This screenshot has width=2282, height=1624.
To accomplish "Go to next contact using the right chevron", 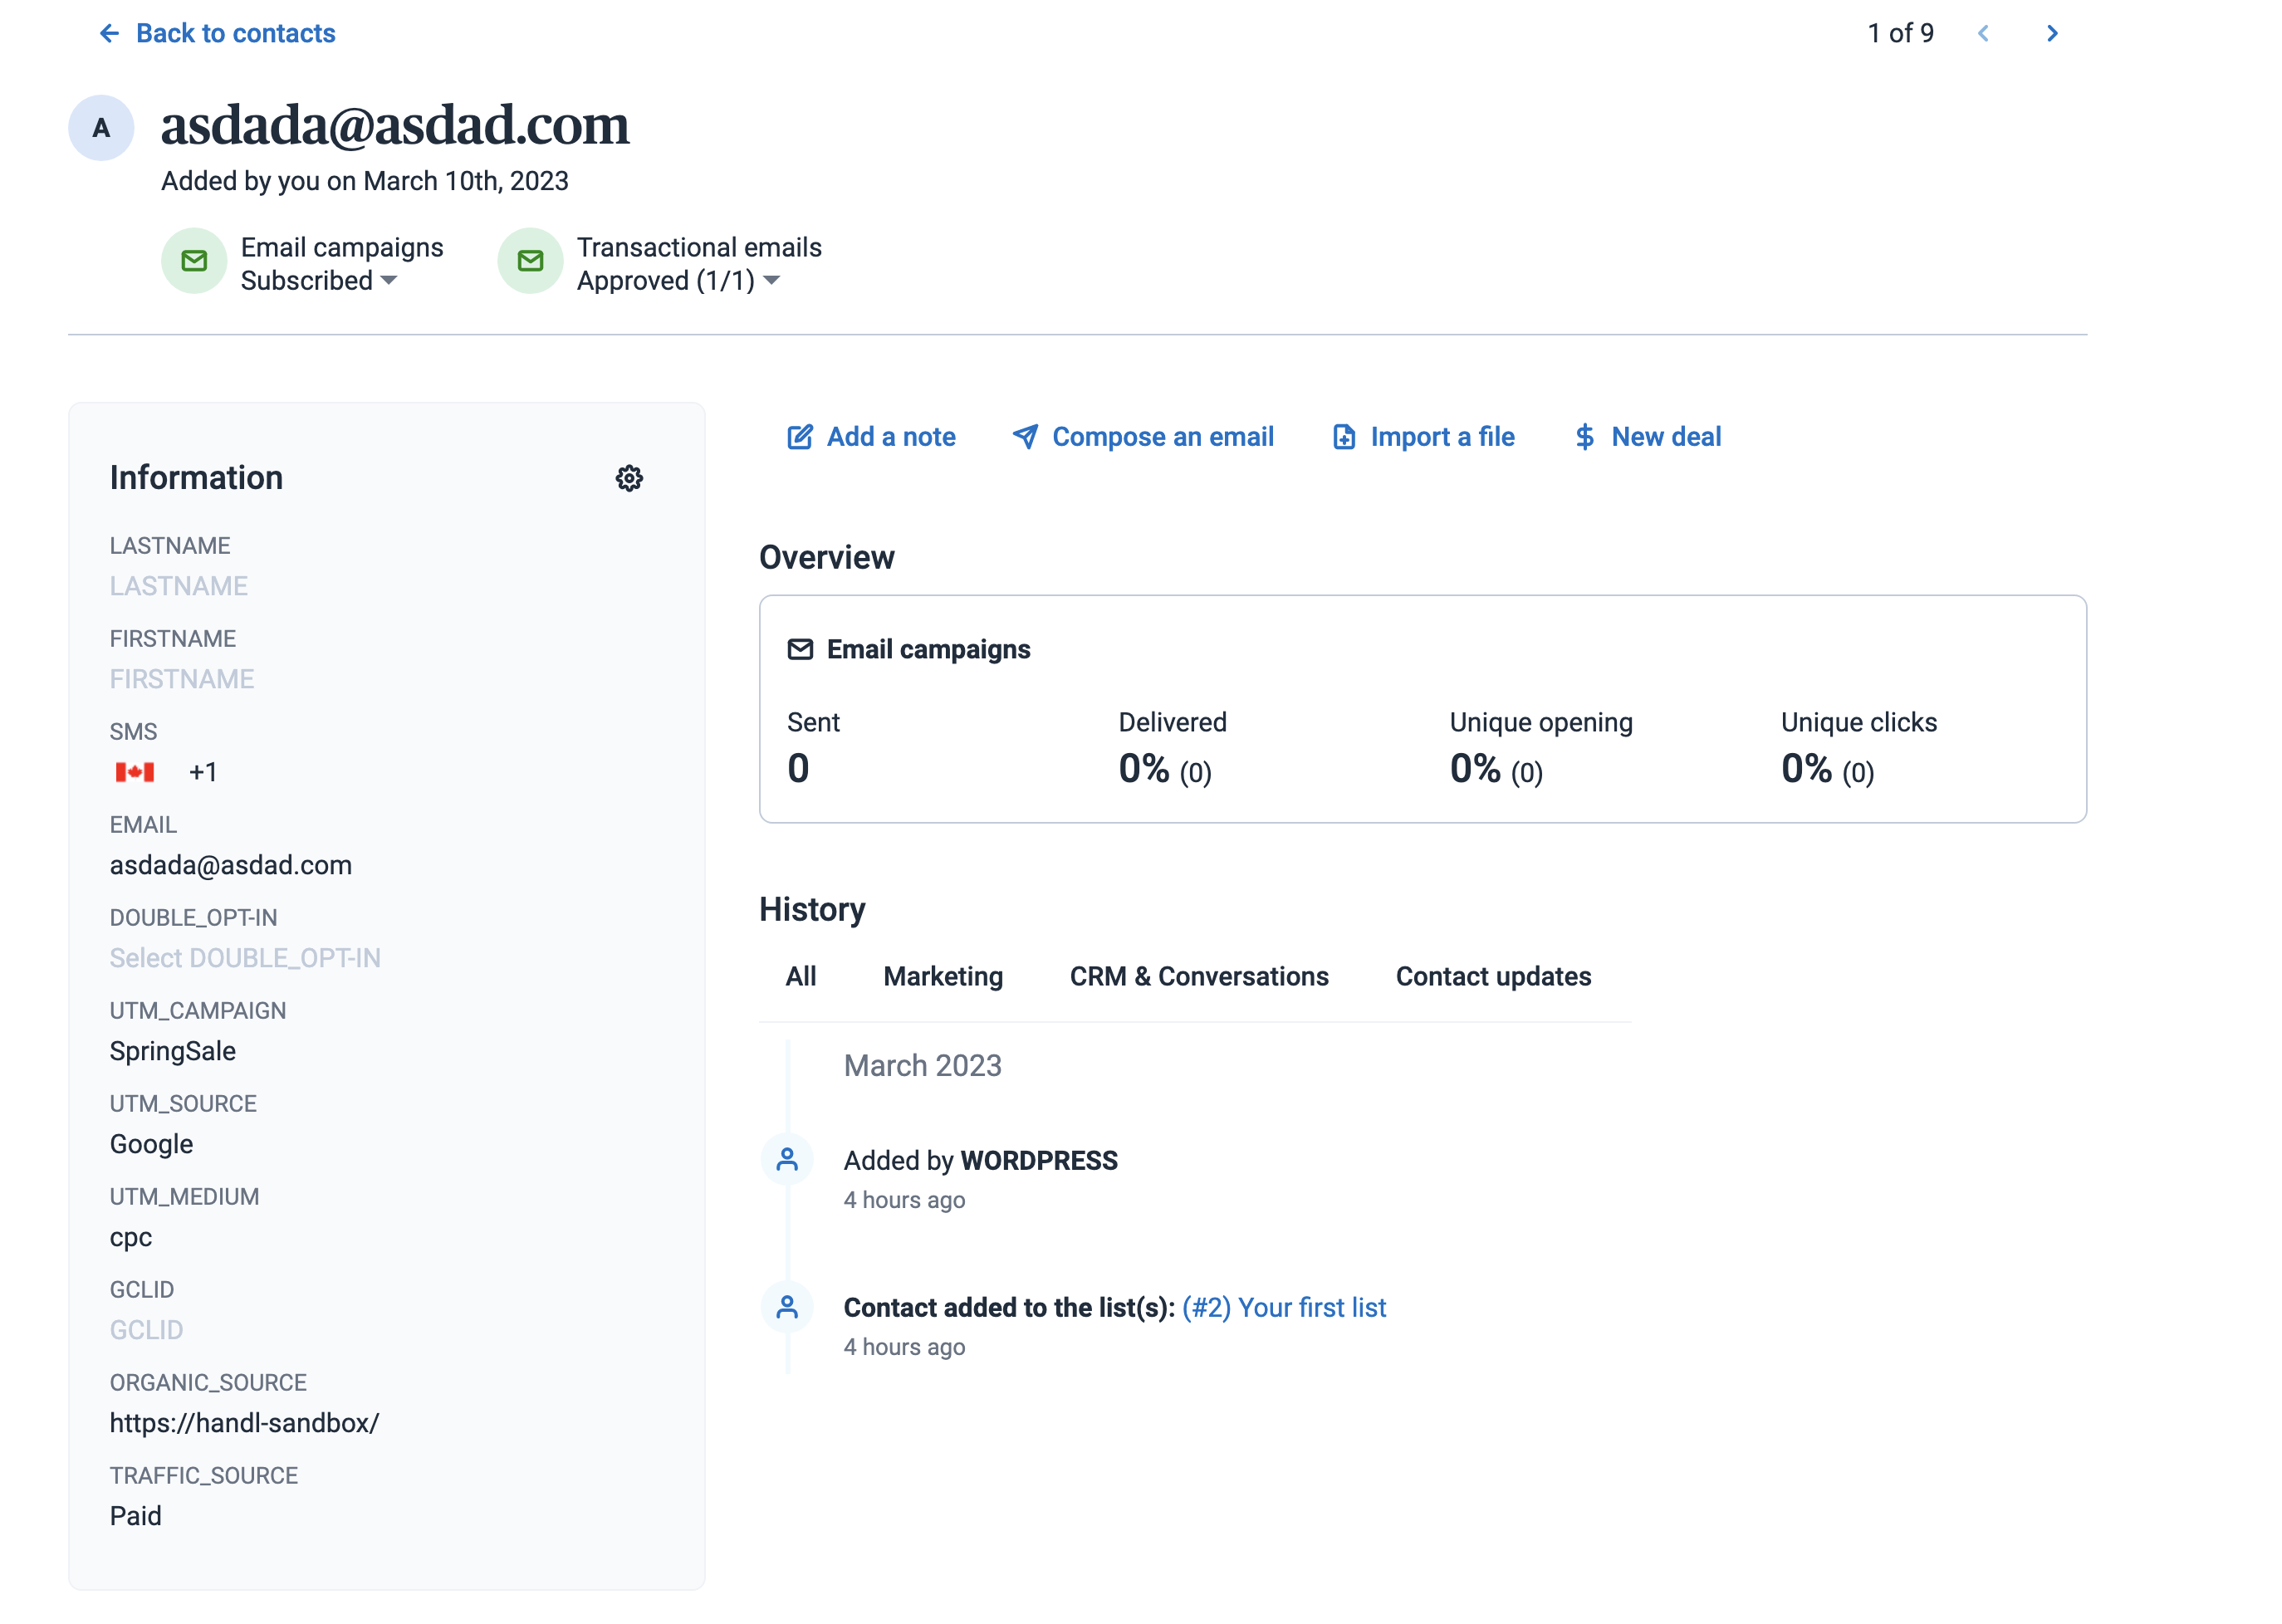I will coord(2051,34).
